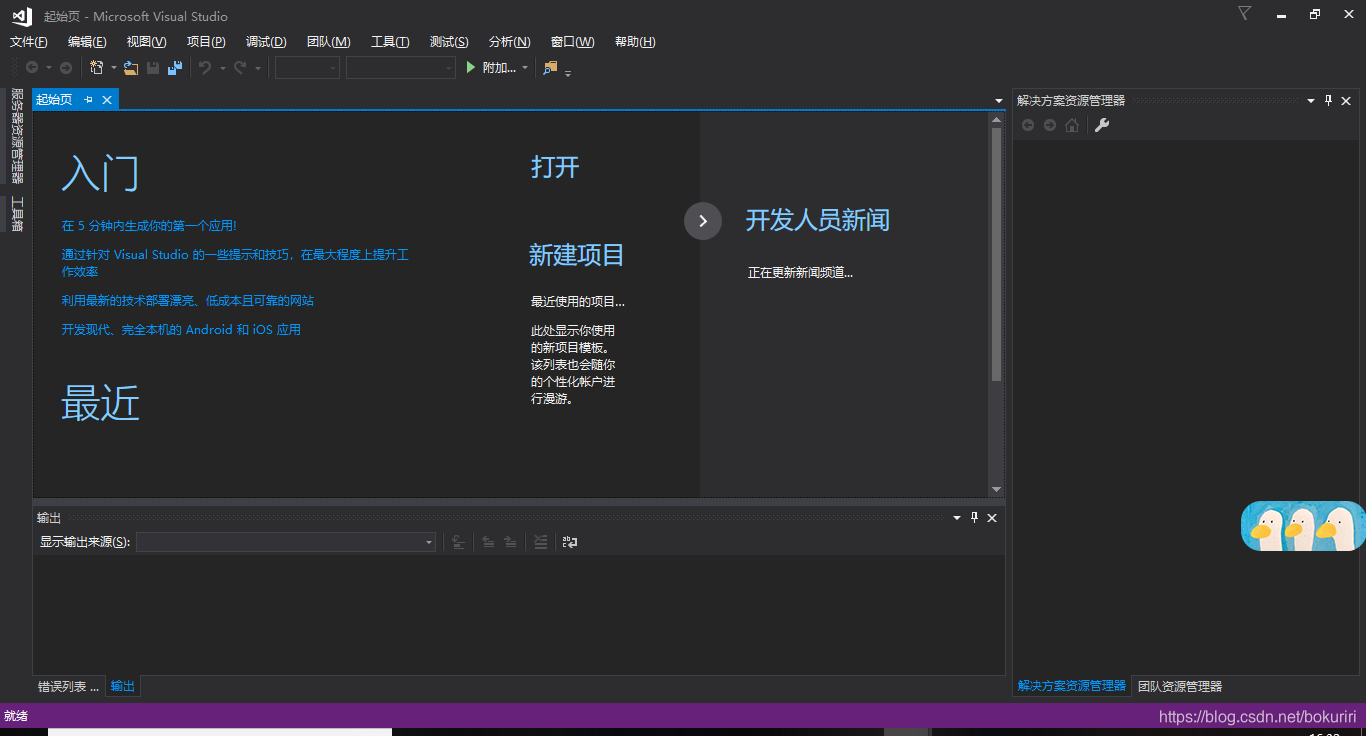Open the 分析(N) menu
1366x736 pixels.
[509, 42]
